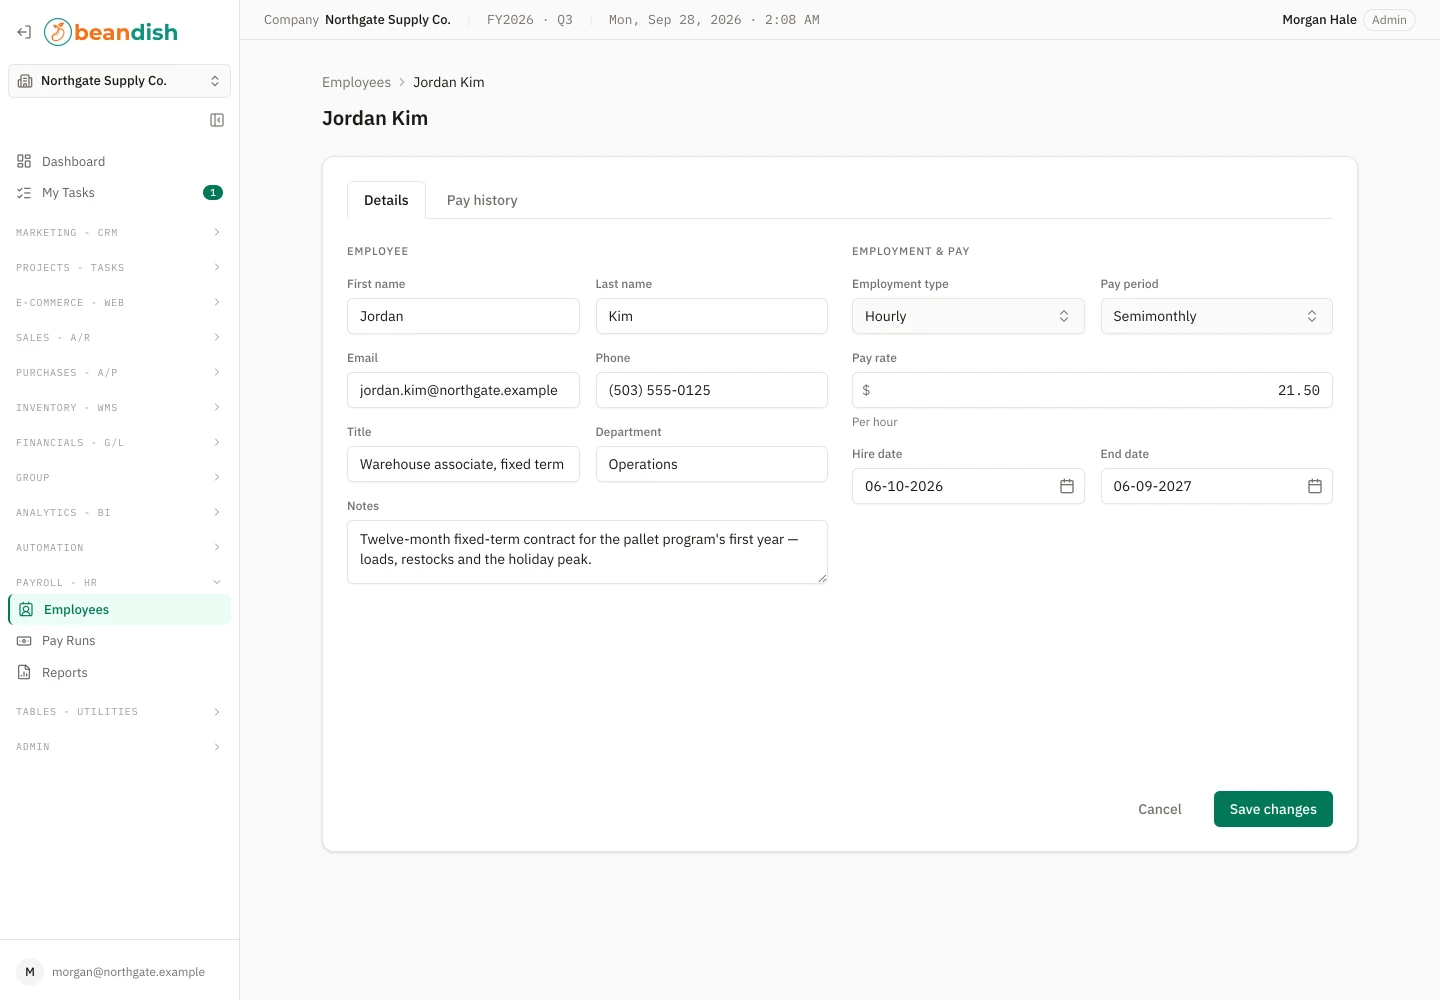The height and width of the screenshot is (1000, 1440).
Task: Click the Title input field
Action: click(x=463, y=464)
